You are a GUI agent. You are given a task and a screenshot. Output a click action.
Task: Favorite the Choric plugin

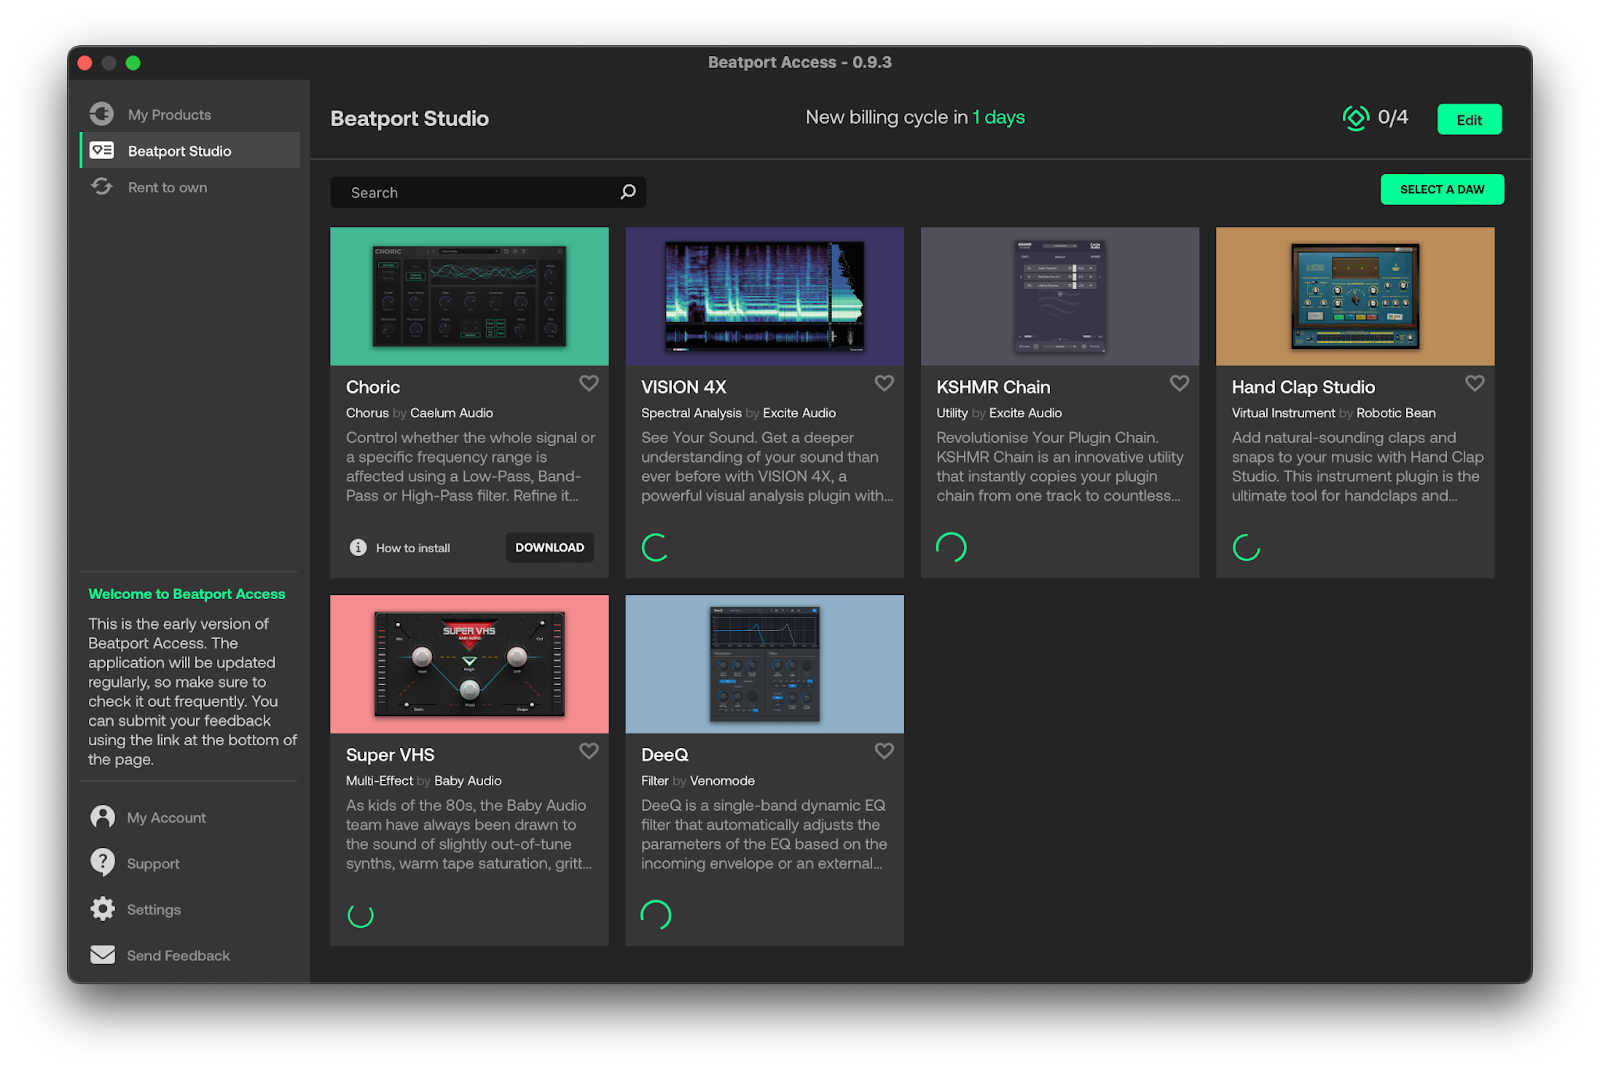[x=588, y=383]
